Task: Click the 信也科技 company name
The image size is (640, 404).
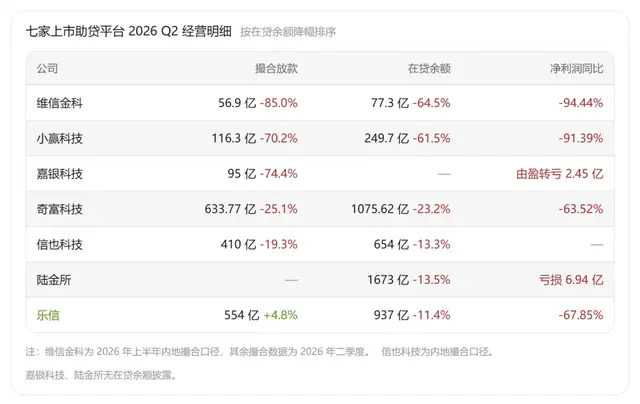Action: (60, 244)
